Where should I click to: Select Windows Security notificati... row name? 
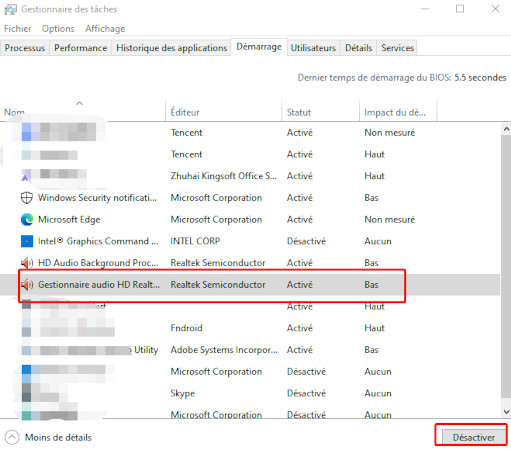[x=97, y=198]
